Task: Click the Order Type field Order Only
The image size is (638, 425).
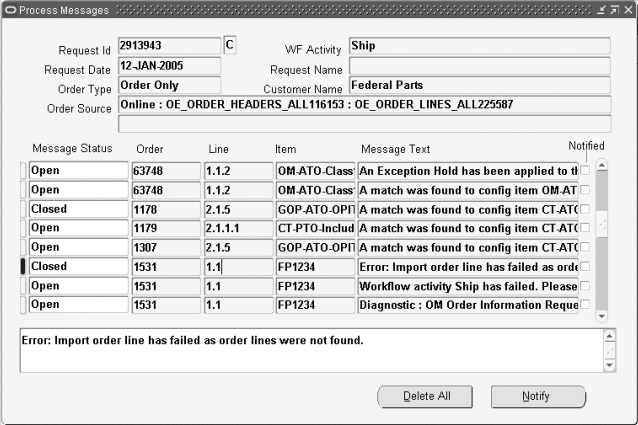Action: point(169,85)
